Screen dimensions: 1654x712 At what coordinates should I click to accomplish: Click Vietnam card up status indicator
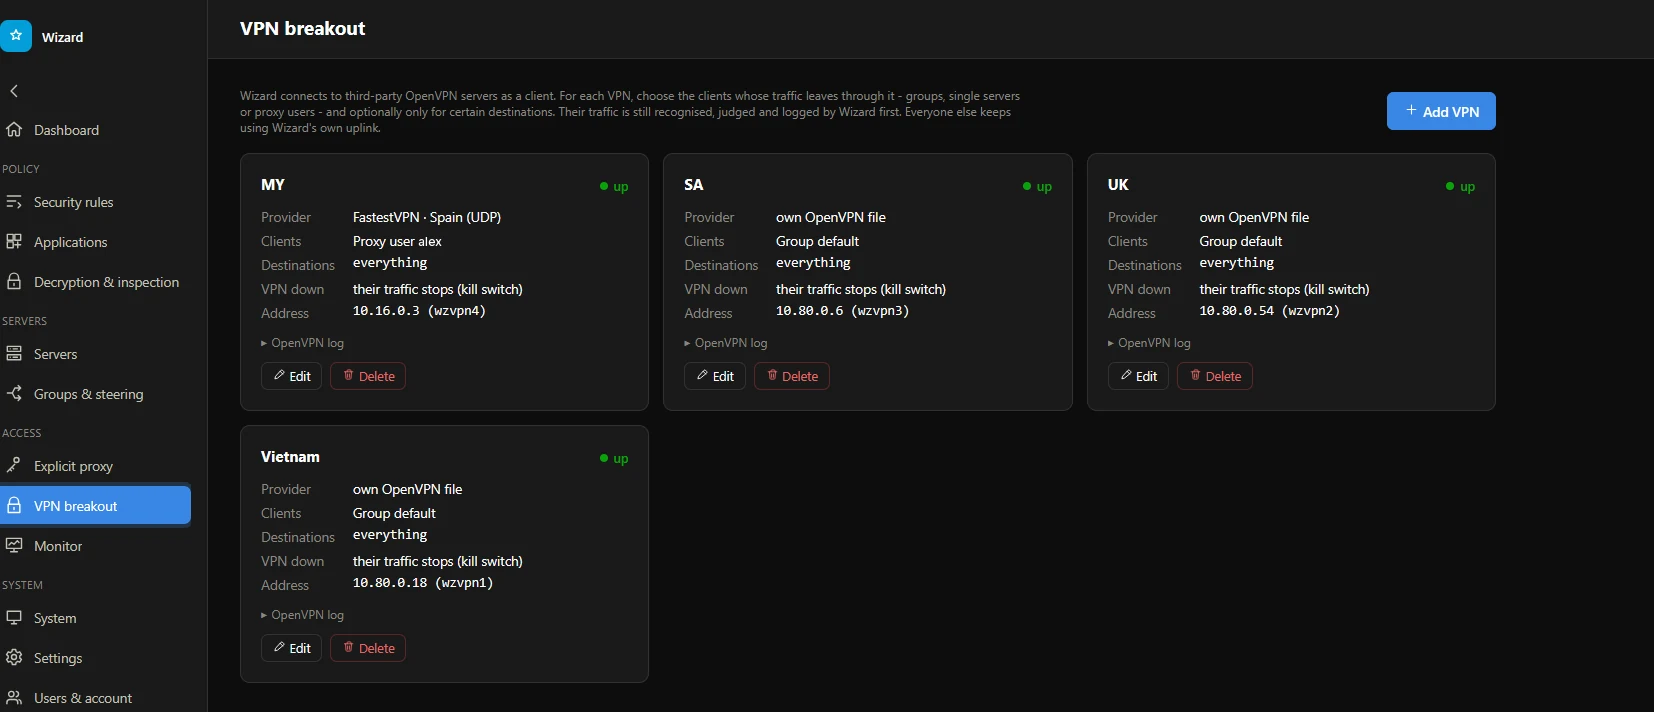[x=614, y=458]
